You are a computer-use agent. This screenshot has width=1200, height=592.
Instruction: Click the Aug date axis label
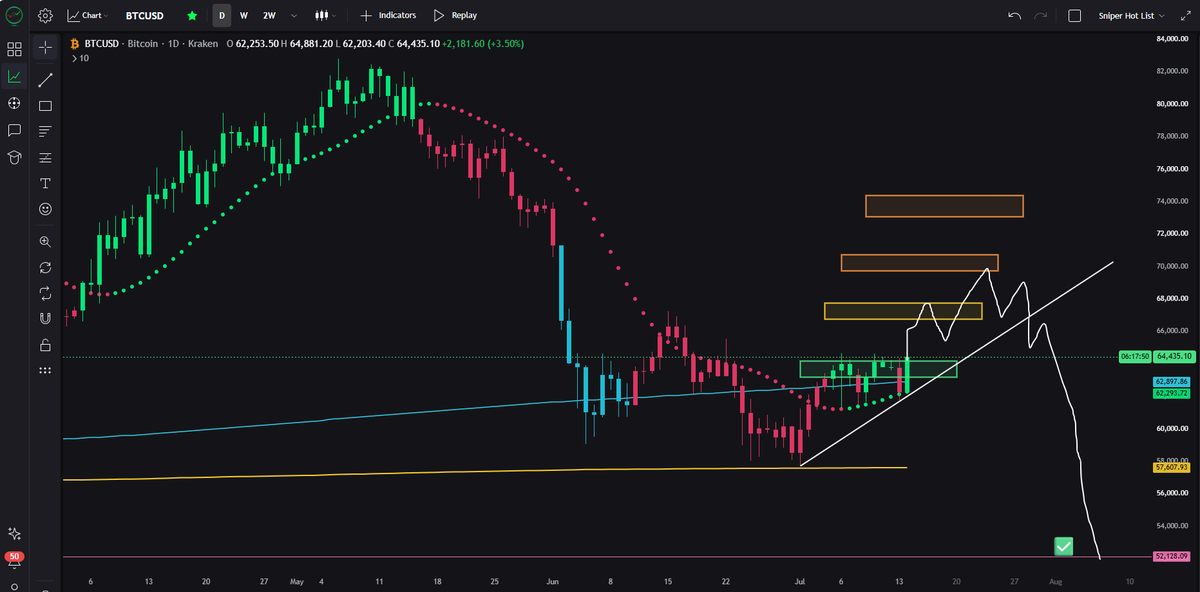[x=1055, y=580]
